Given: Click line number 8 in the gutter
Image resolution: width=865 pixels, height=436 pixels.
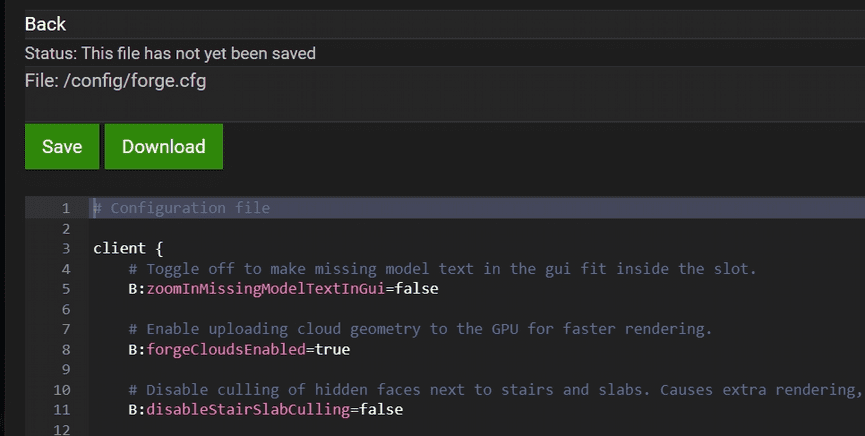Looking at the screenshot, I should (65, 349).
